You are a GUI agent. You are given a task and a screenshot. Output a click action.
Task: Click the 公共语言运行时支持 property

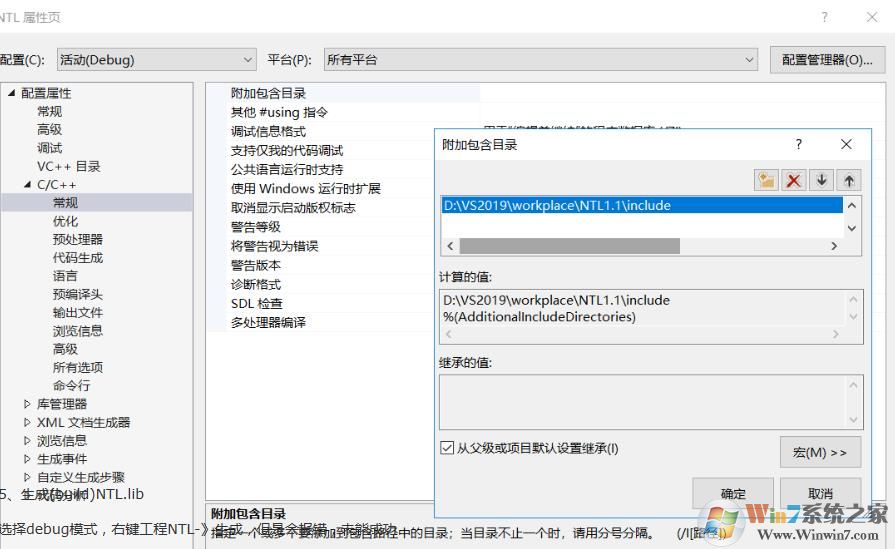[287, 169]
